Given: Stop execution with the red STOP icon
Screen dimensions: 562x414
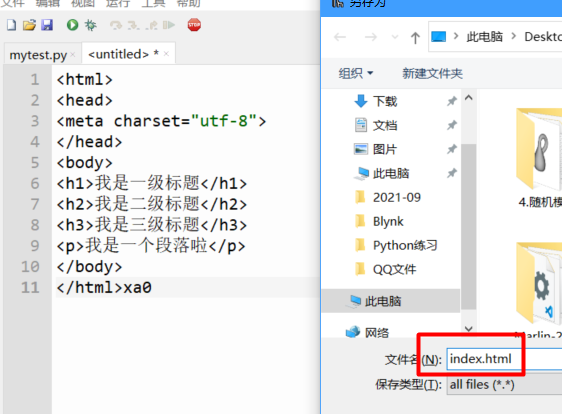Looking at the screenshot, I should [194, 25].
